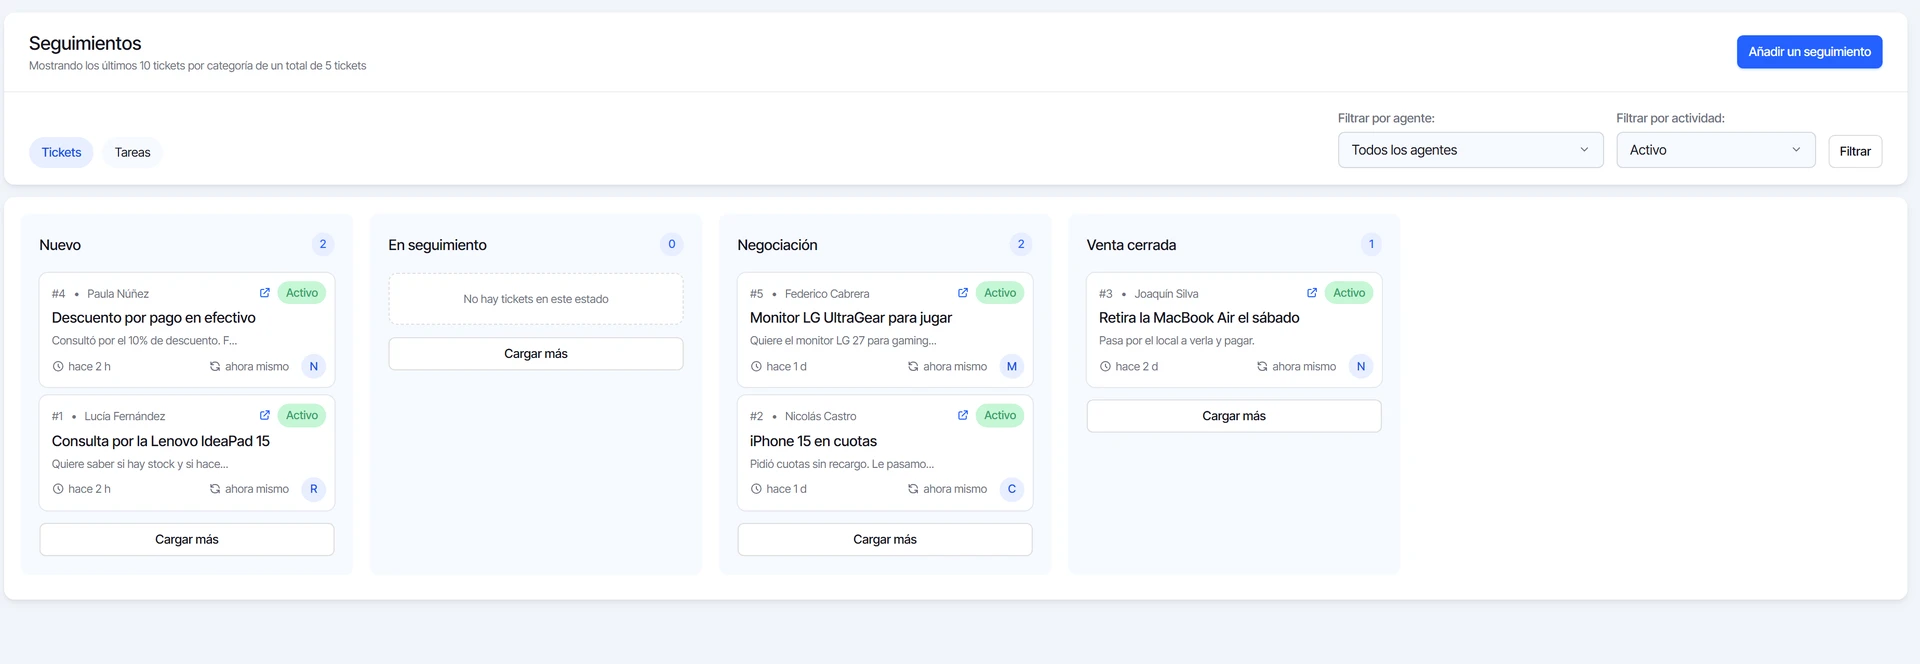Click clock icon on Retira la MacBook Air ticket

[x=1105, y=367]
